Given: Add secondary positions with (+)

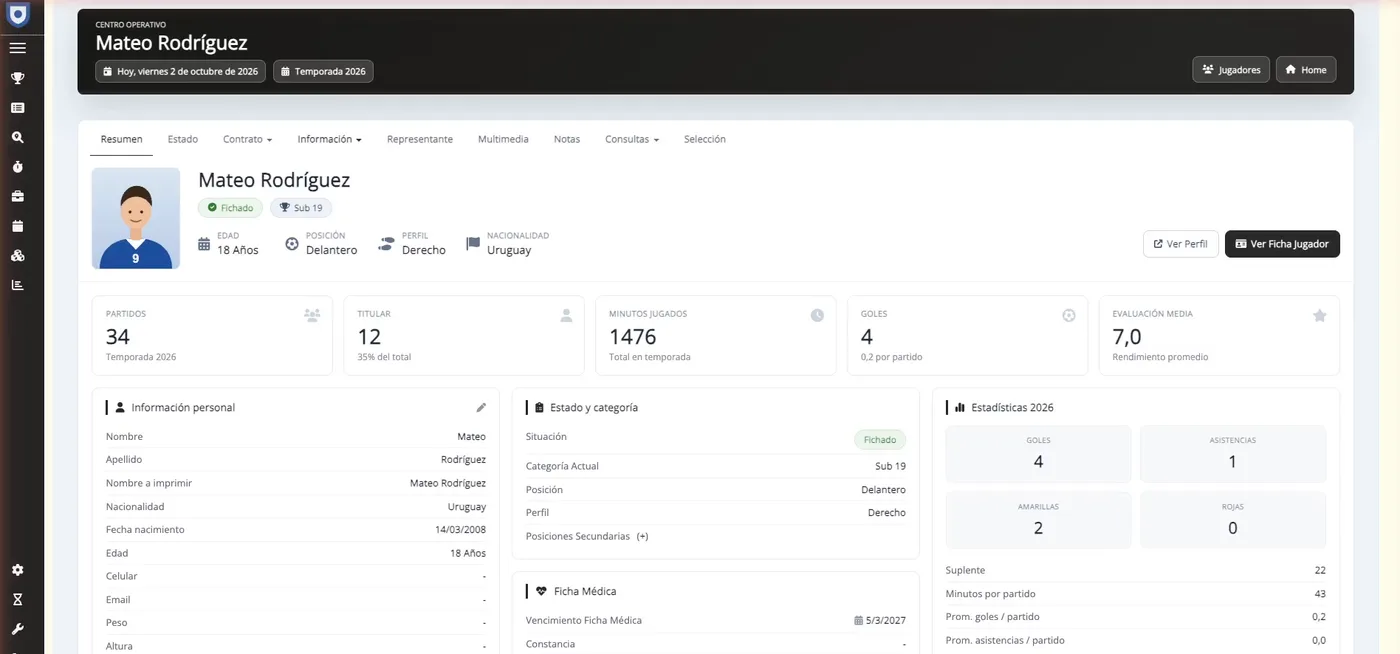Looking at the screenshot, I should [x=642, y=537].
